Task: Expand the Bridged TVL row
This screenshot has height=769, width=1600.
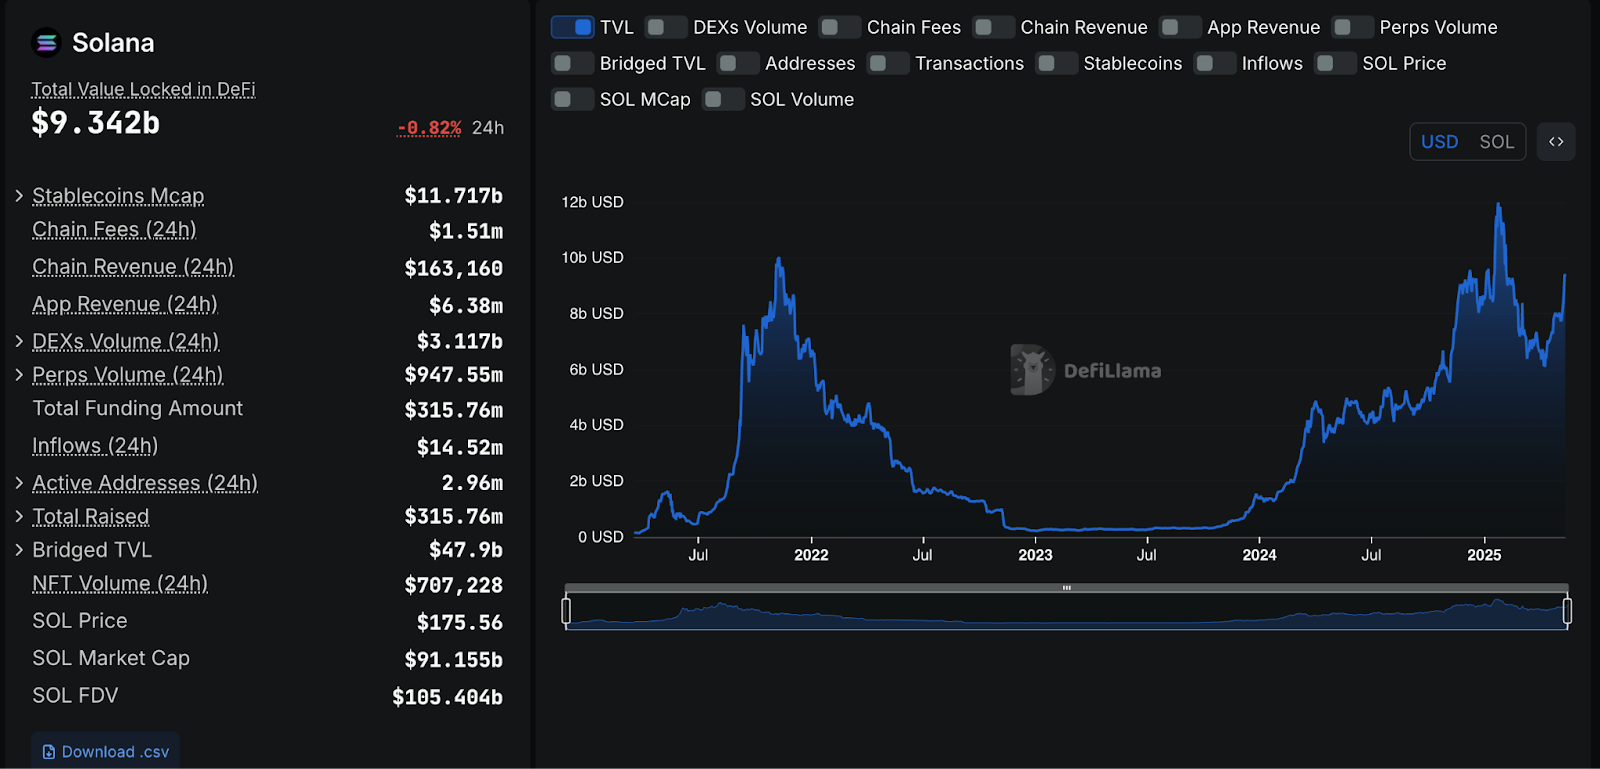Action: [x=19, y=550]
